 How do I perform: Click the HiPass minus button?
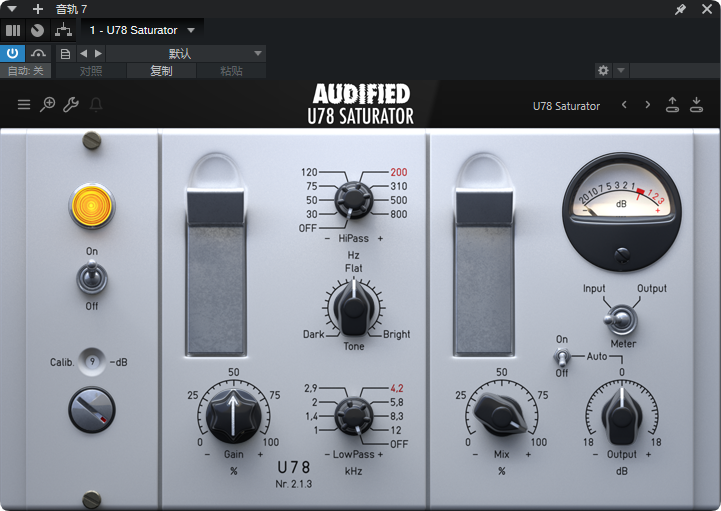pyautogui.click(x=327, y=239)
